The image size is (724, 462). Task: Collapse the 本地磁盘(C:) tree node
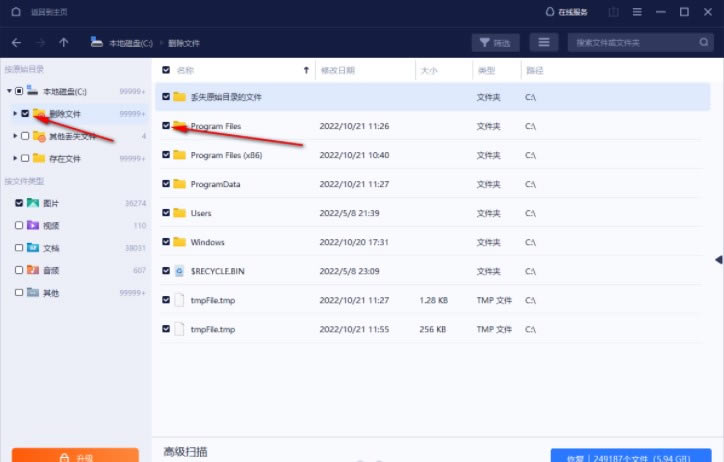[9, 91]
